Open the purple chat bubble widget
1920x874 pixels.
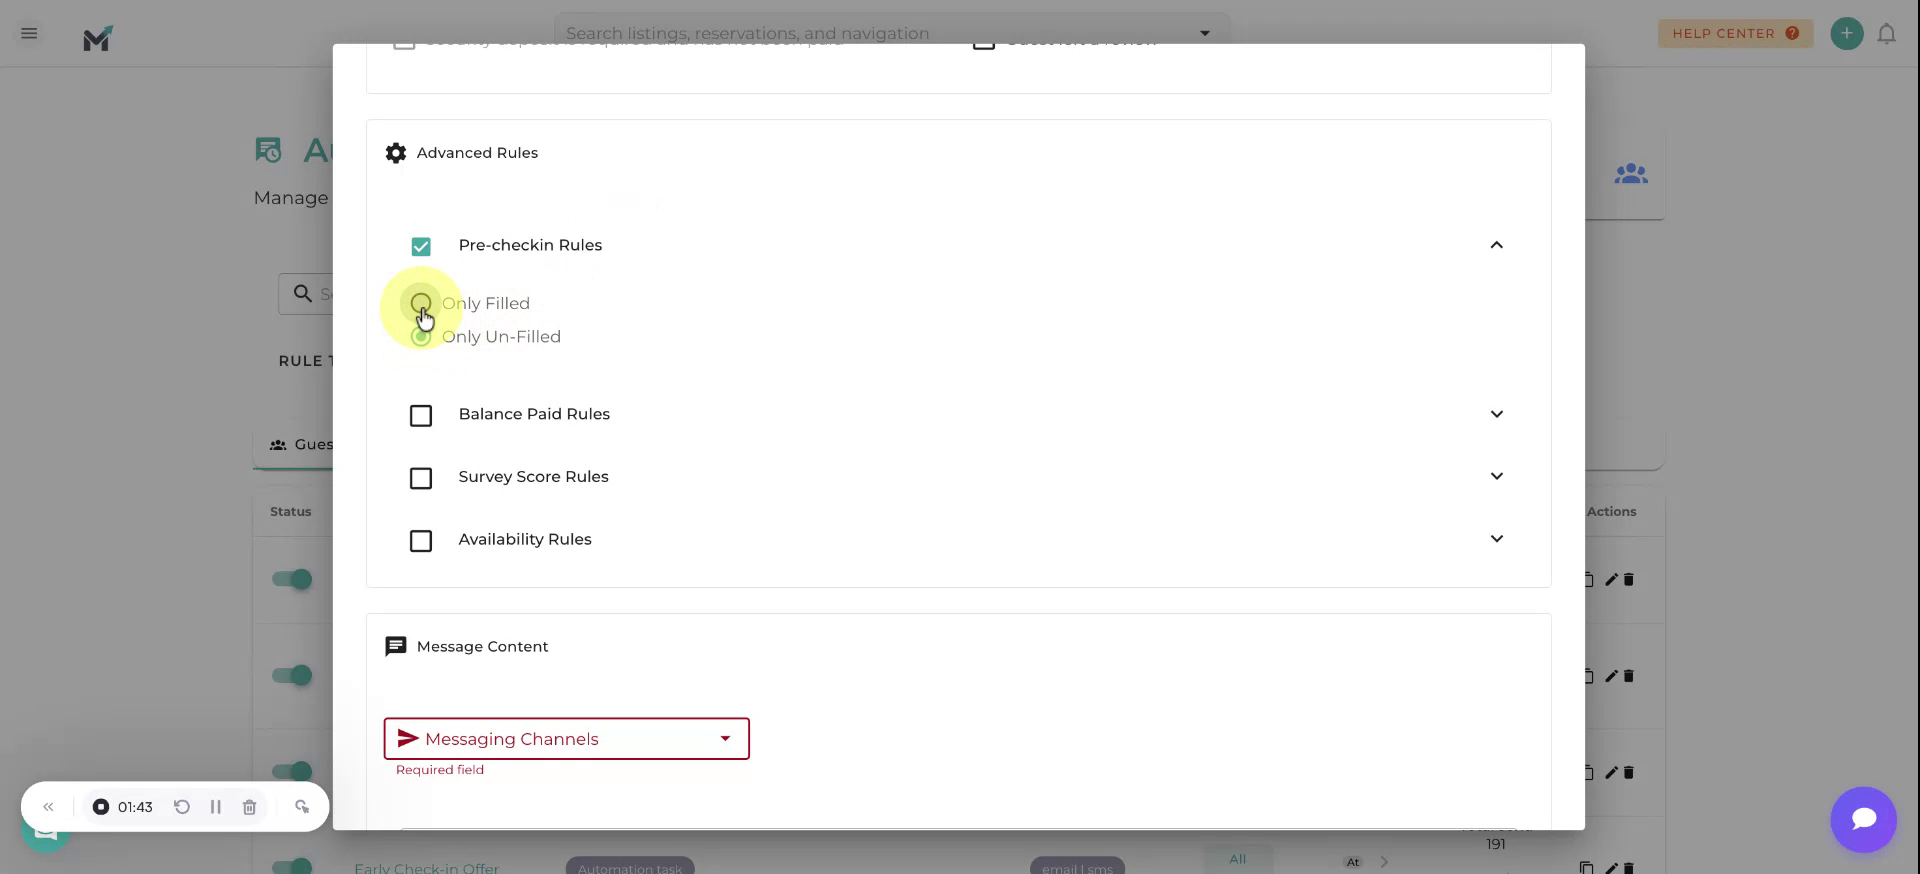(1863, 819)
